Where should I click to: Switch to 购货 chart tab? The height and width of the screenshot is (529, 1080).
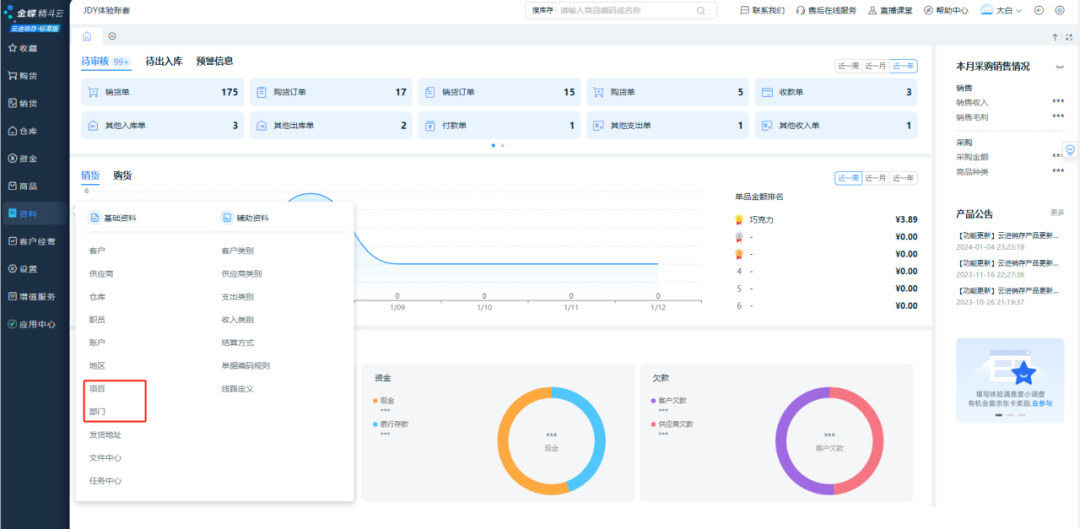[x=123, y=175]
